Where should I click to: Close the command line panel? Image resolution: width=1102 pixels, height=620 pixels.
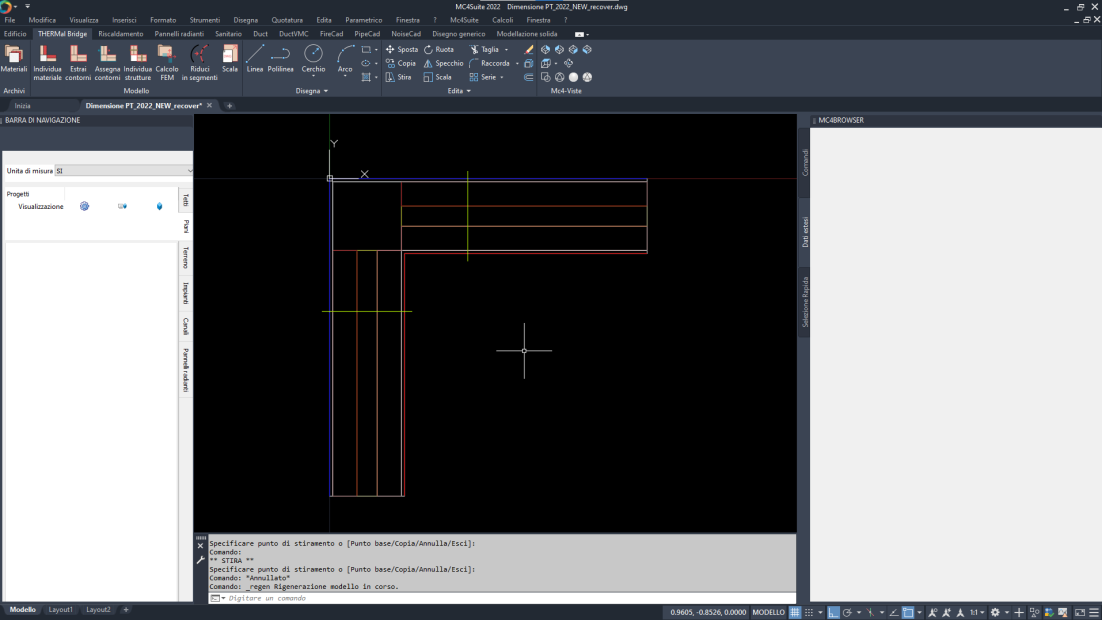coord(200,546)
